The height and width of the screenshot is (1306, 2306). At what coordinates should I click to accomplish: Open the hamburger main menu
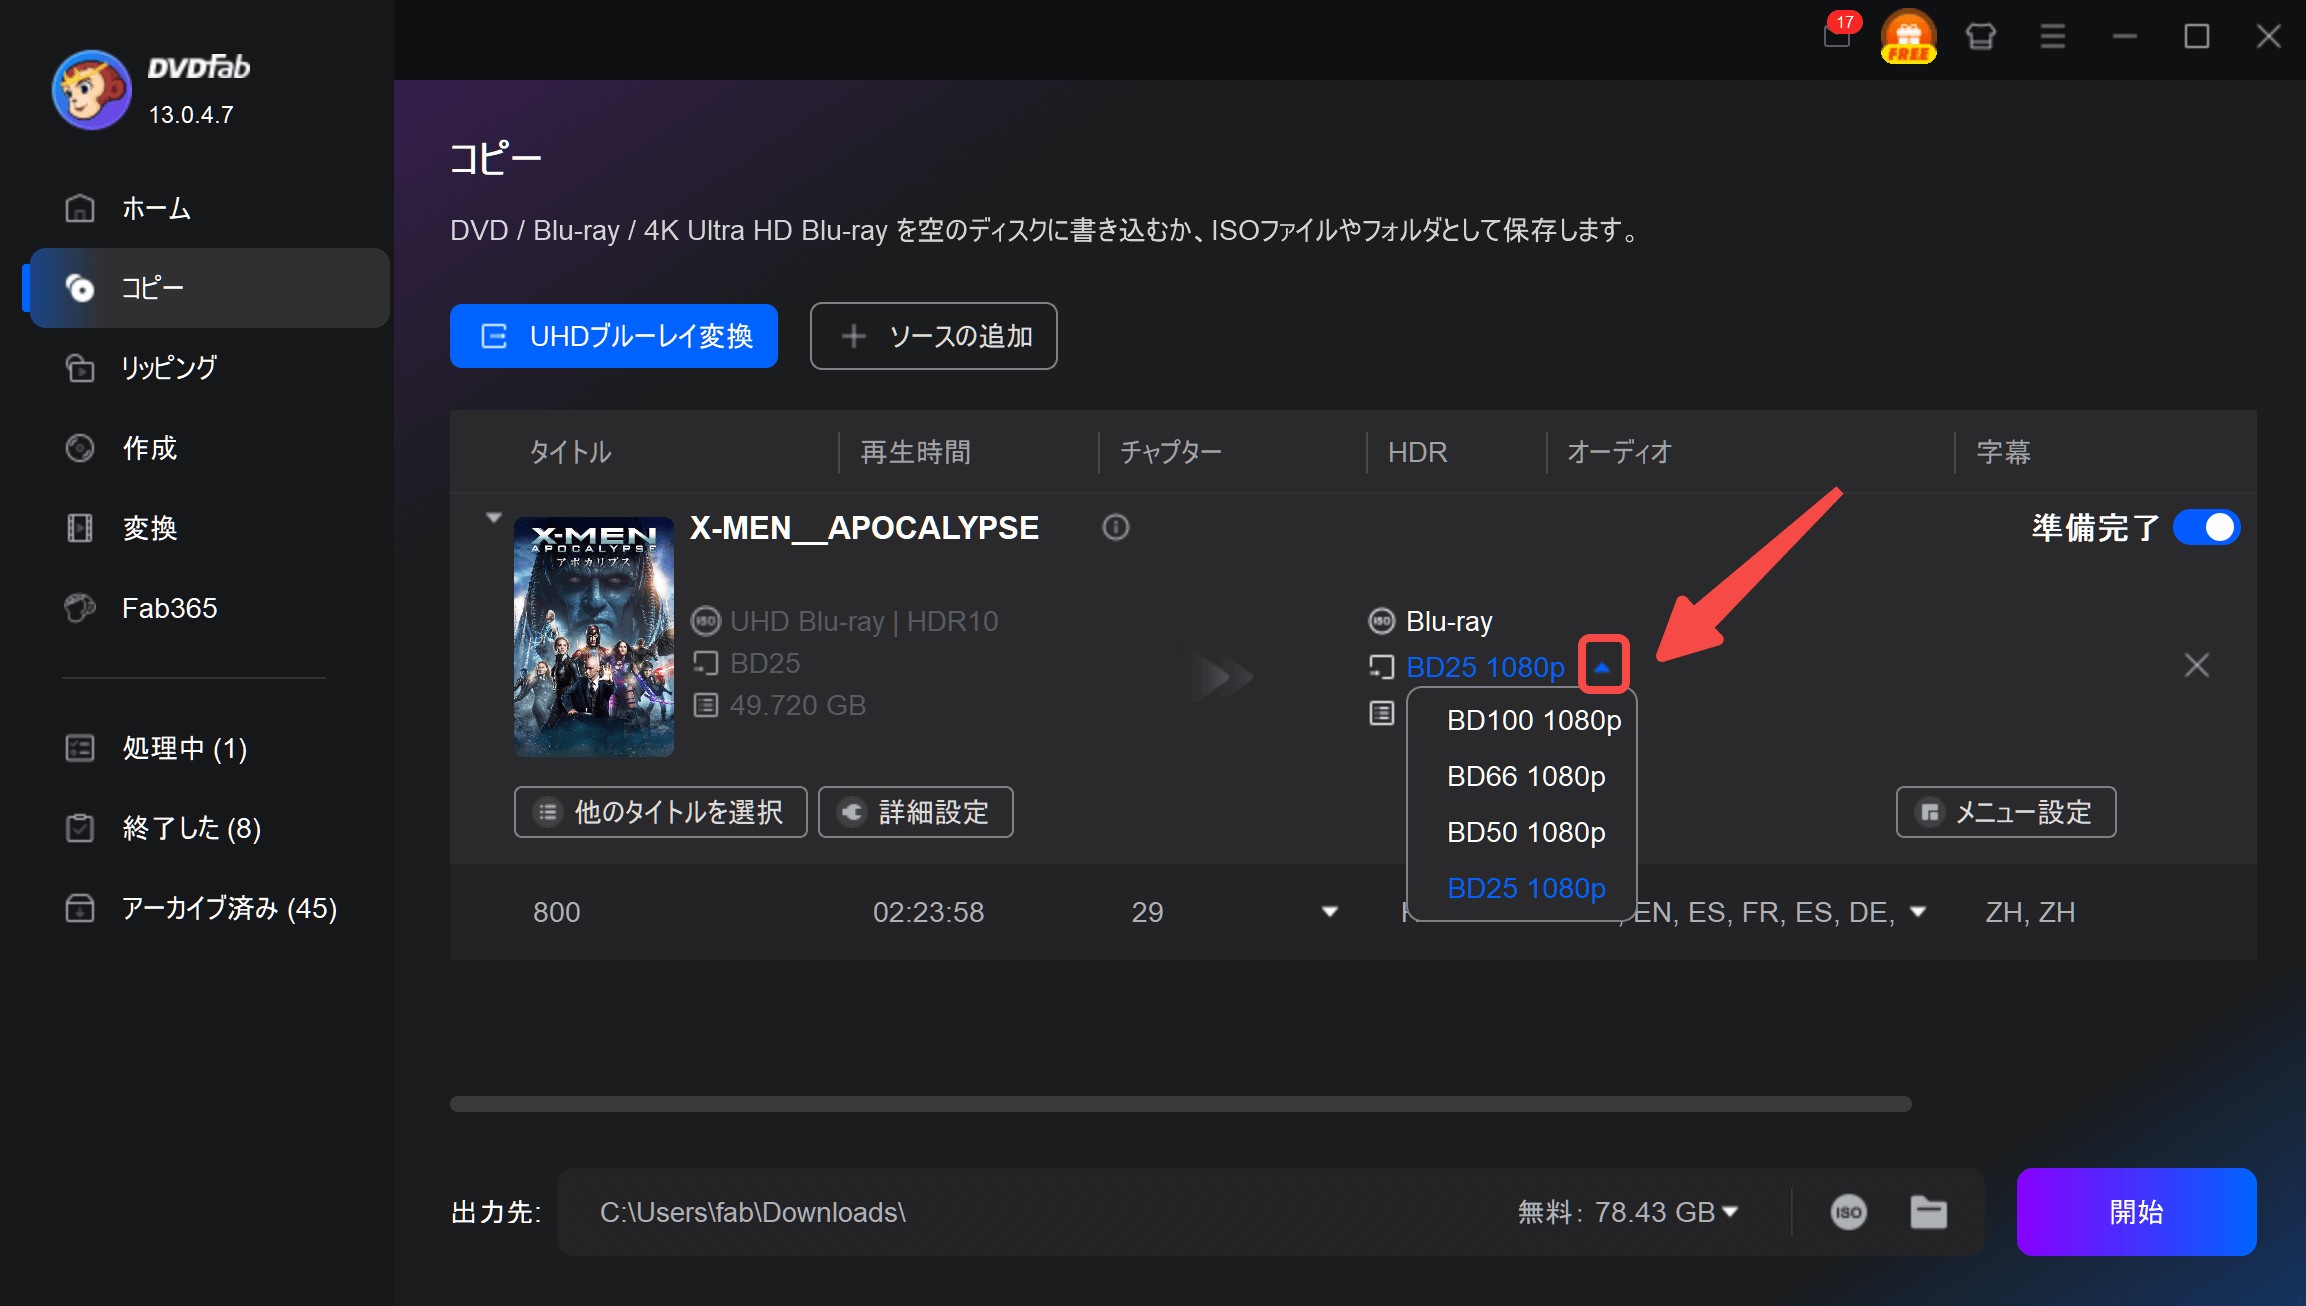(2052, 37)
